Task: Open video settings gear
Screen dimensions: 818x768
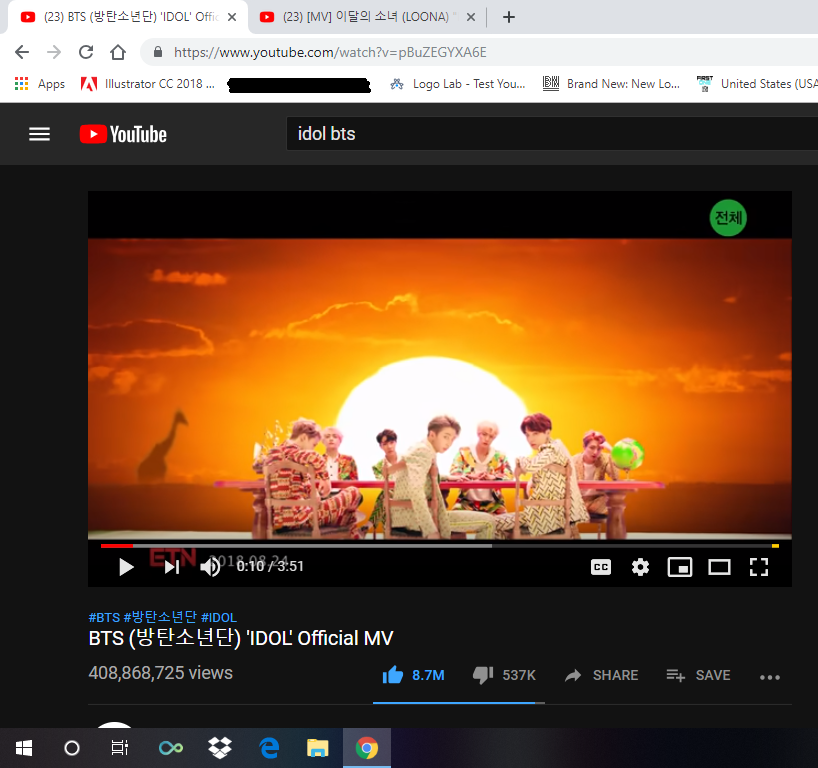Action: coord(640,567)
